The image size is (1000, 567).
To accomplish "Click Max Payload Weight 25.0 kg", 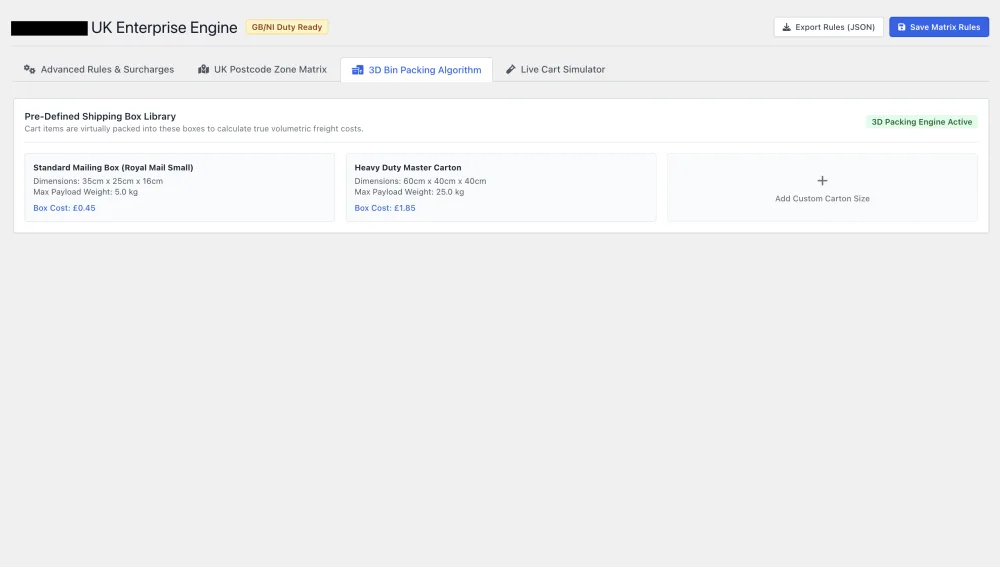I will coord(409,192).
